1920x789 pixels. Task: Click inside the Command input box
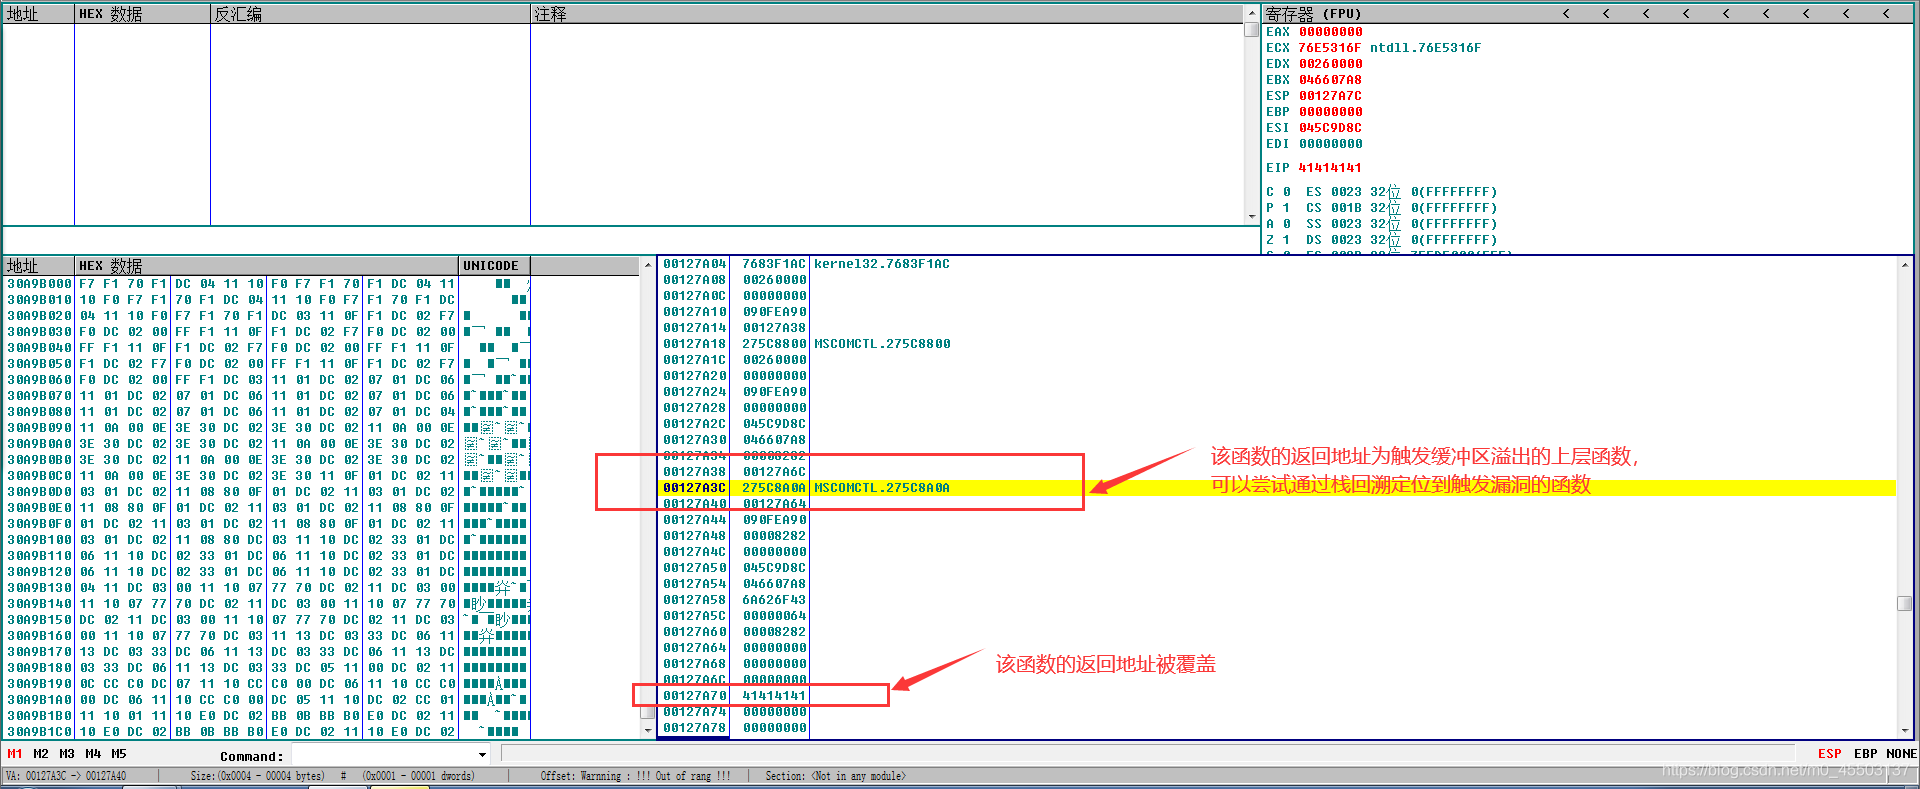coord(383,755)
